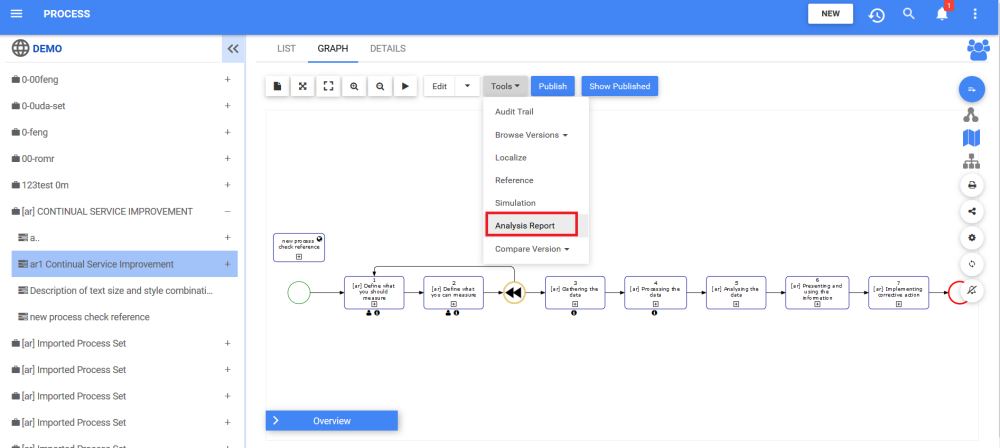Click the 'Analysing the data' task box
The width and height of the screenshot is (1000, 448).
pos(736,293)
